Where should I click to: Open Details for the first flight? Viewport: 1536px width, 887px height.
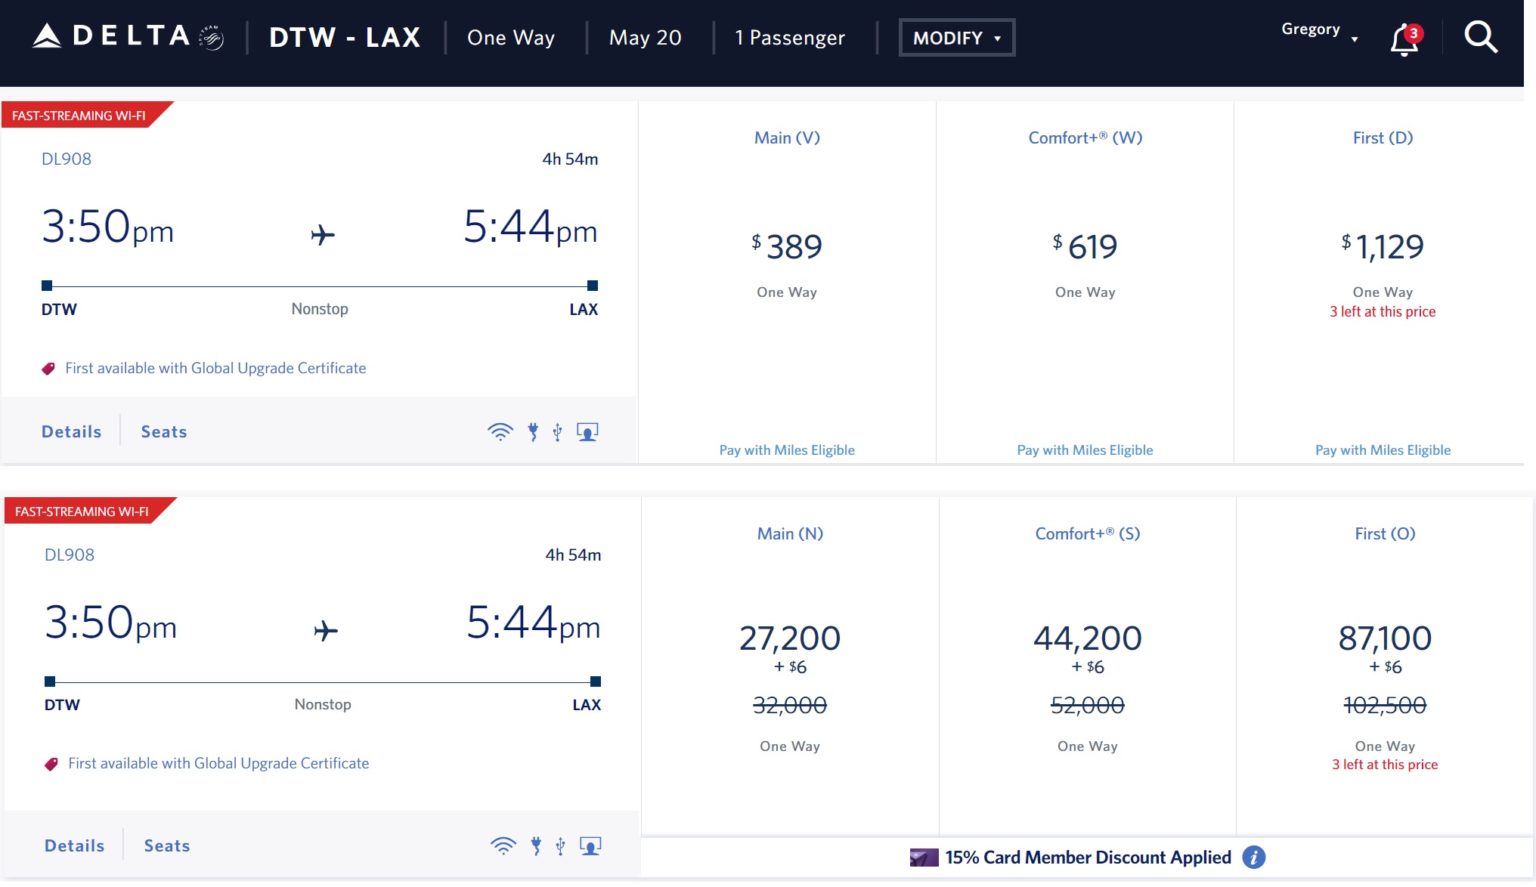tap(71, 430)
